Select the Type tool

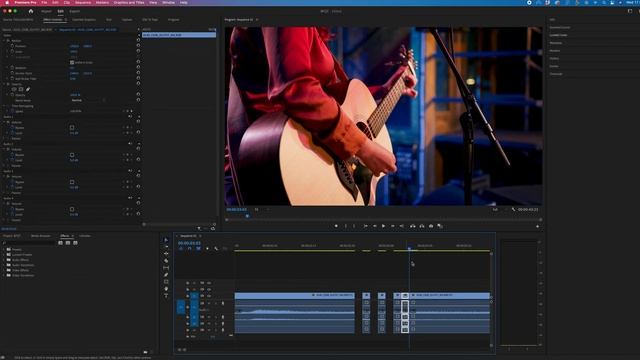point(166,296)
